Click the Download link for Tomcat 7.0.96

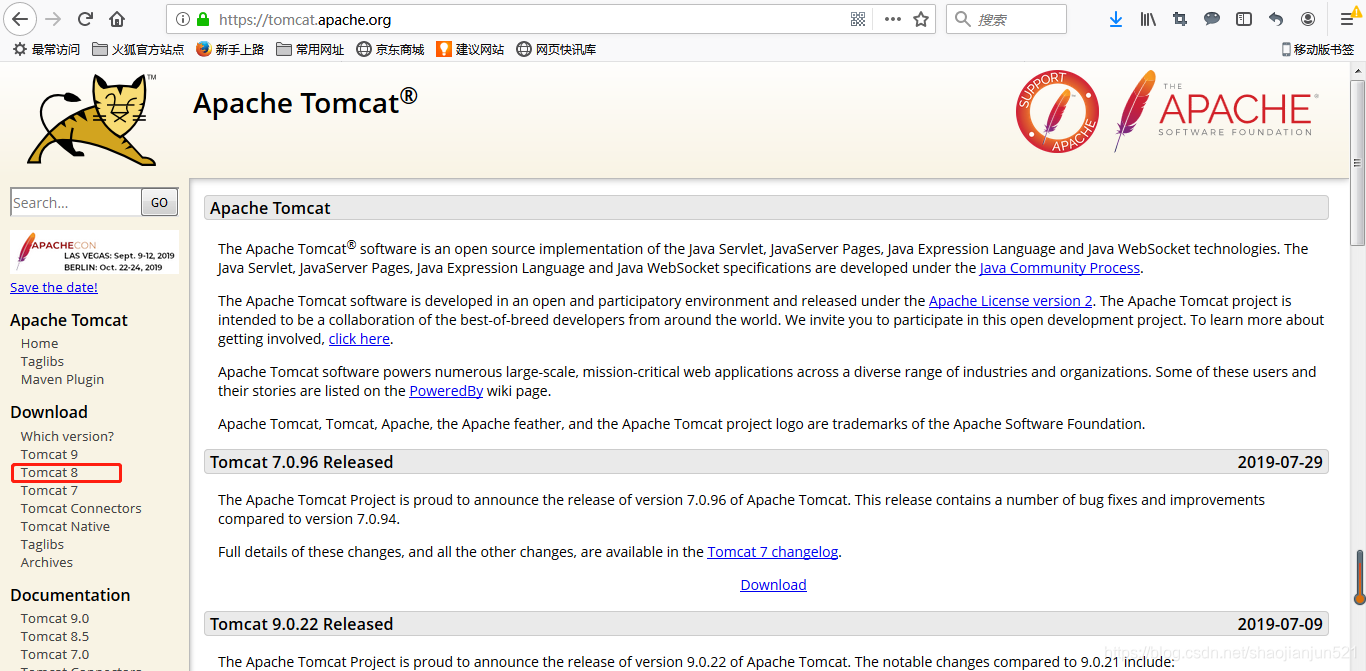coord(773,585)
